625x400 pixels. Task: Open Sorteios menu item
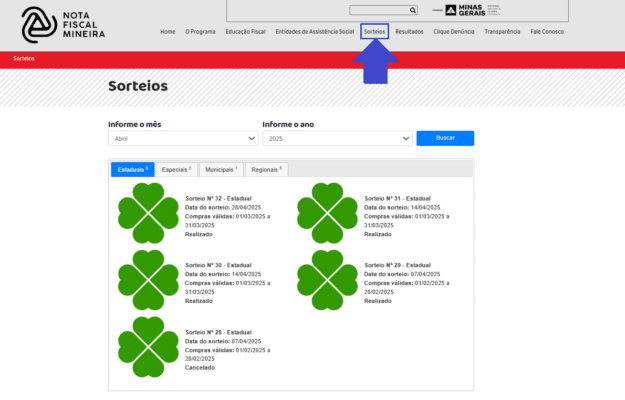point(374,31)
